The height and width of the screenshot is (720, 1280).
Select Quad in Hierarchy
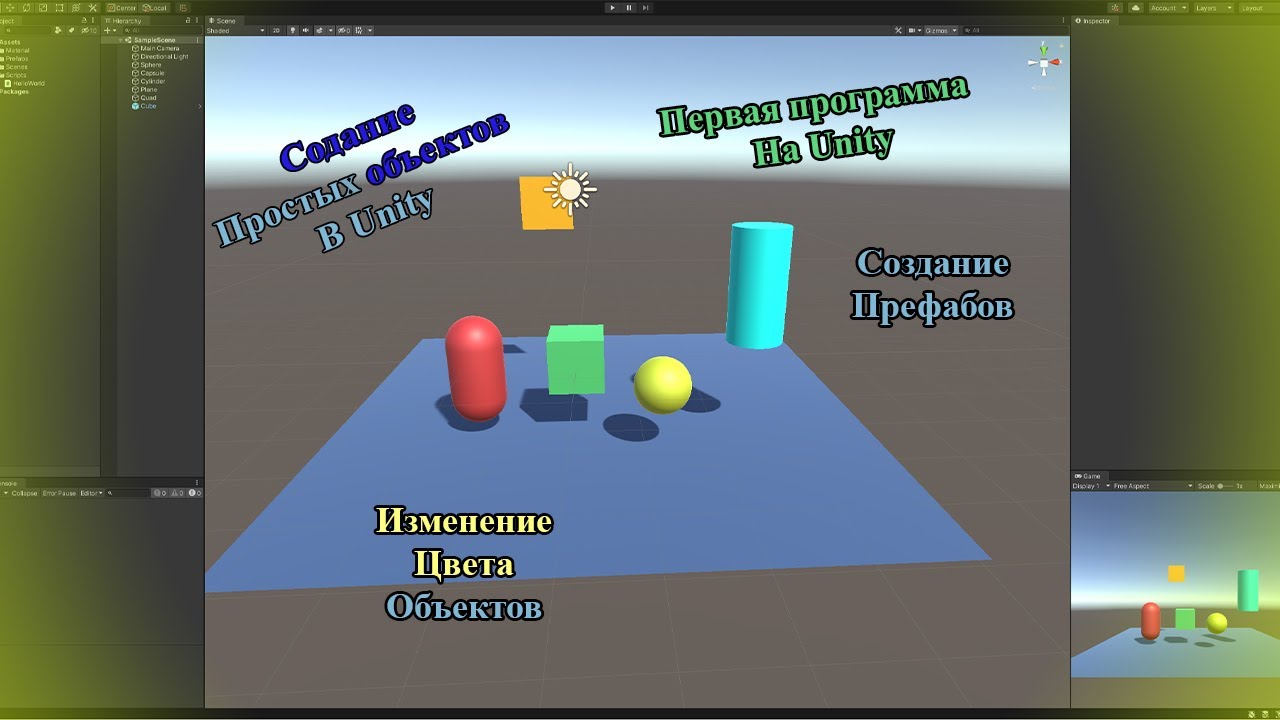142,98
